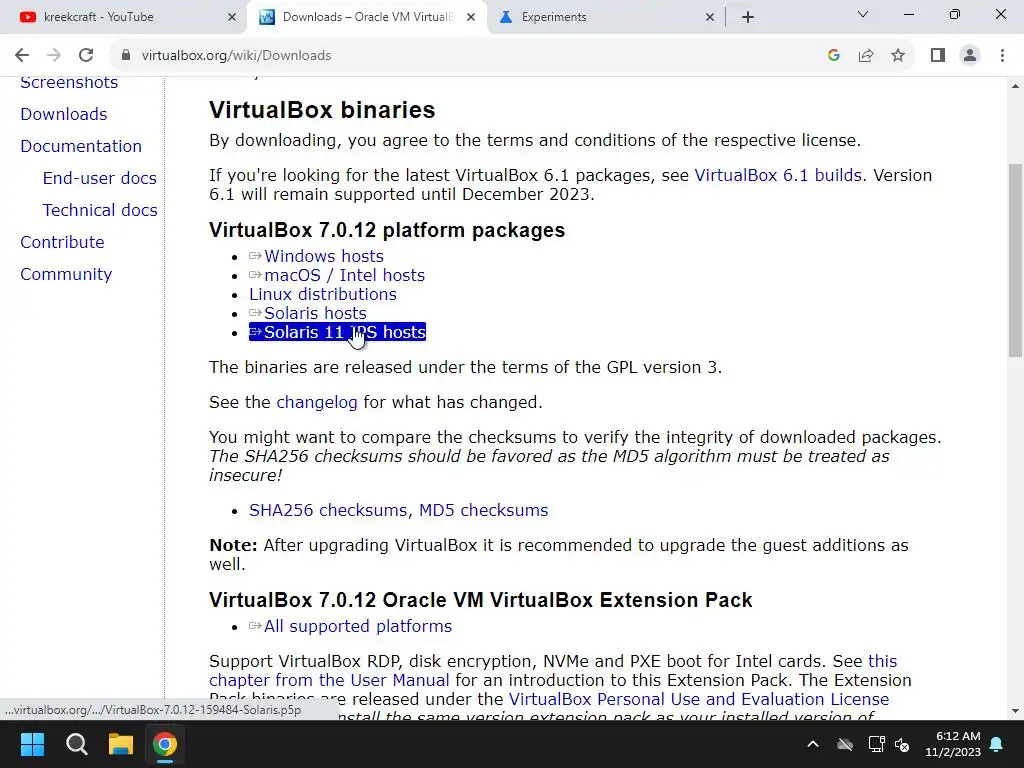Screen dimensions: 1024x768
Task: Download macOS / Intel hosts package
Action: pos(344,275)
